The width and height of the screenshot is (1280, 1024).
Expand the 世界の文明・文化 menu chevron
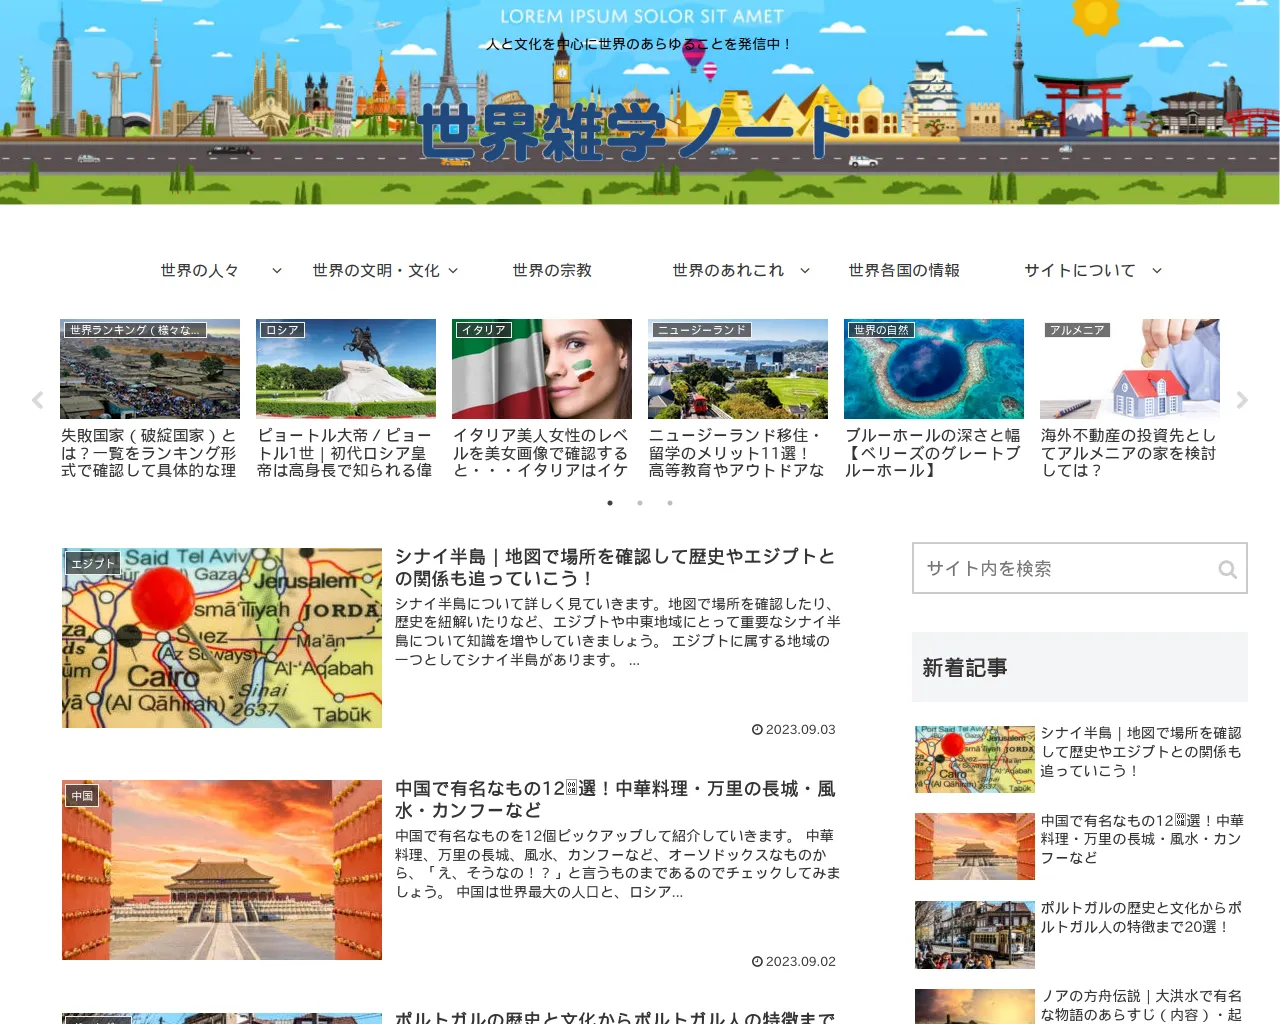[x=453, y=271]
